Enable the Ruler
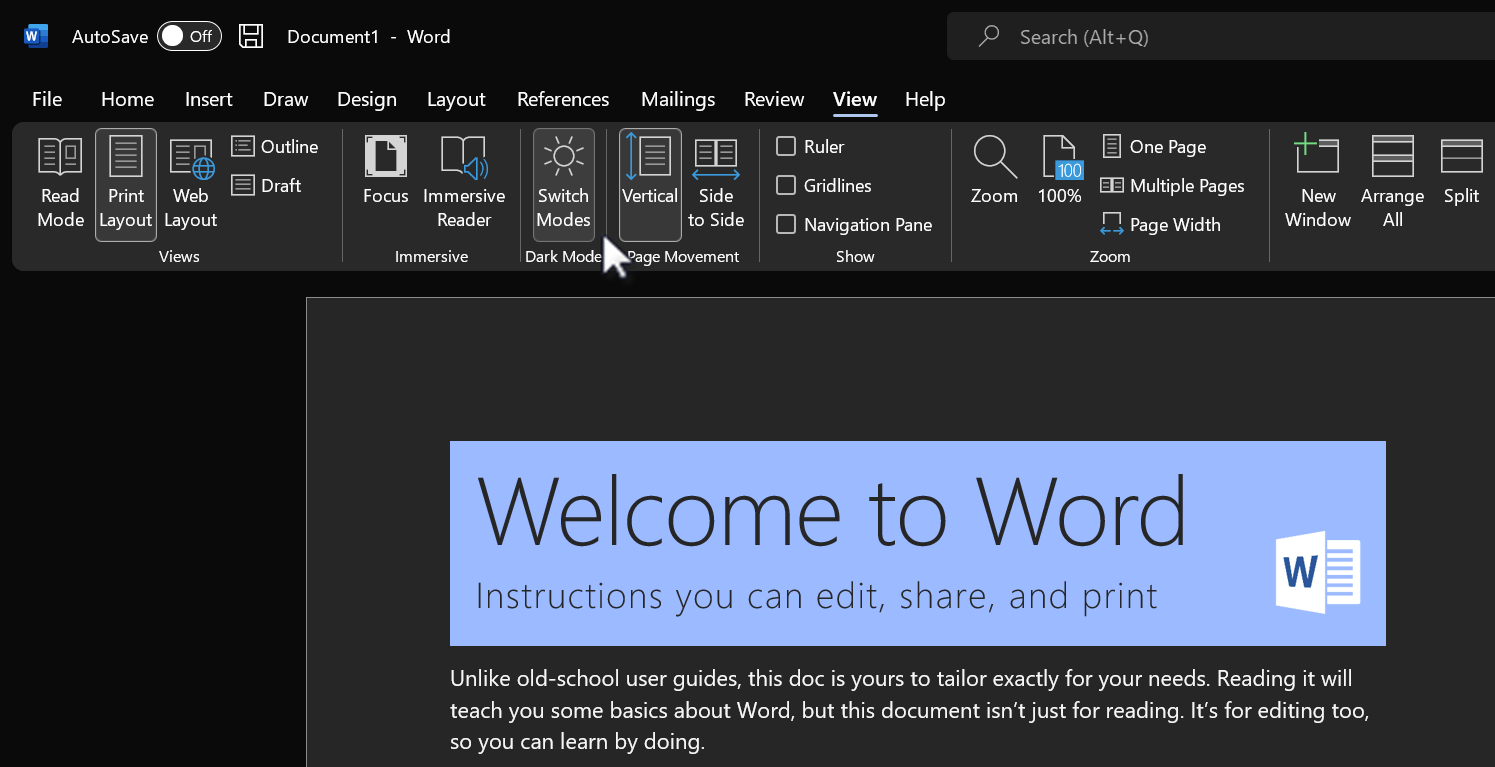This screenshot has width=1495, height=767. pos(787,146)
